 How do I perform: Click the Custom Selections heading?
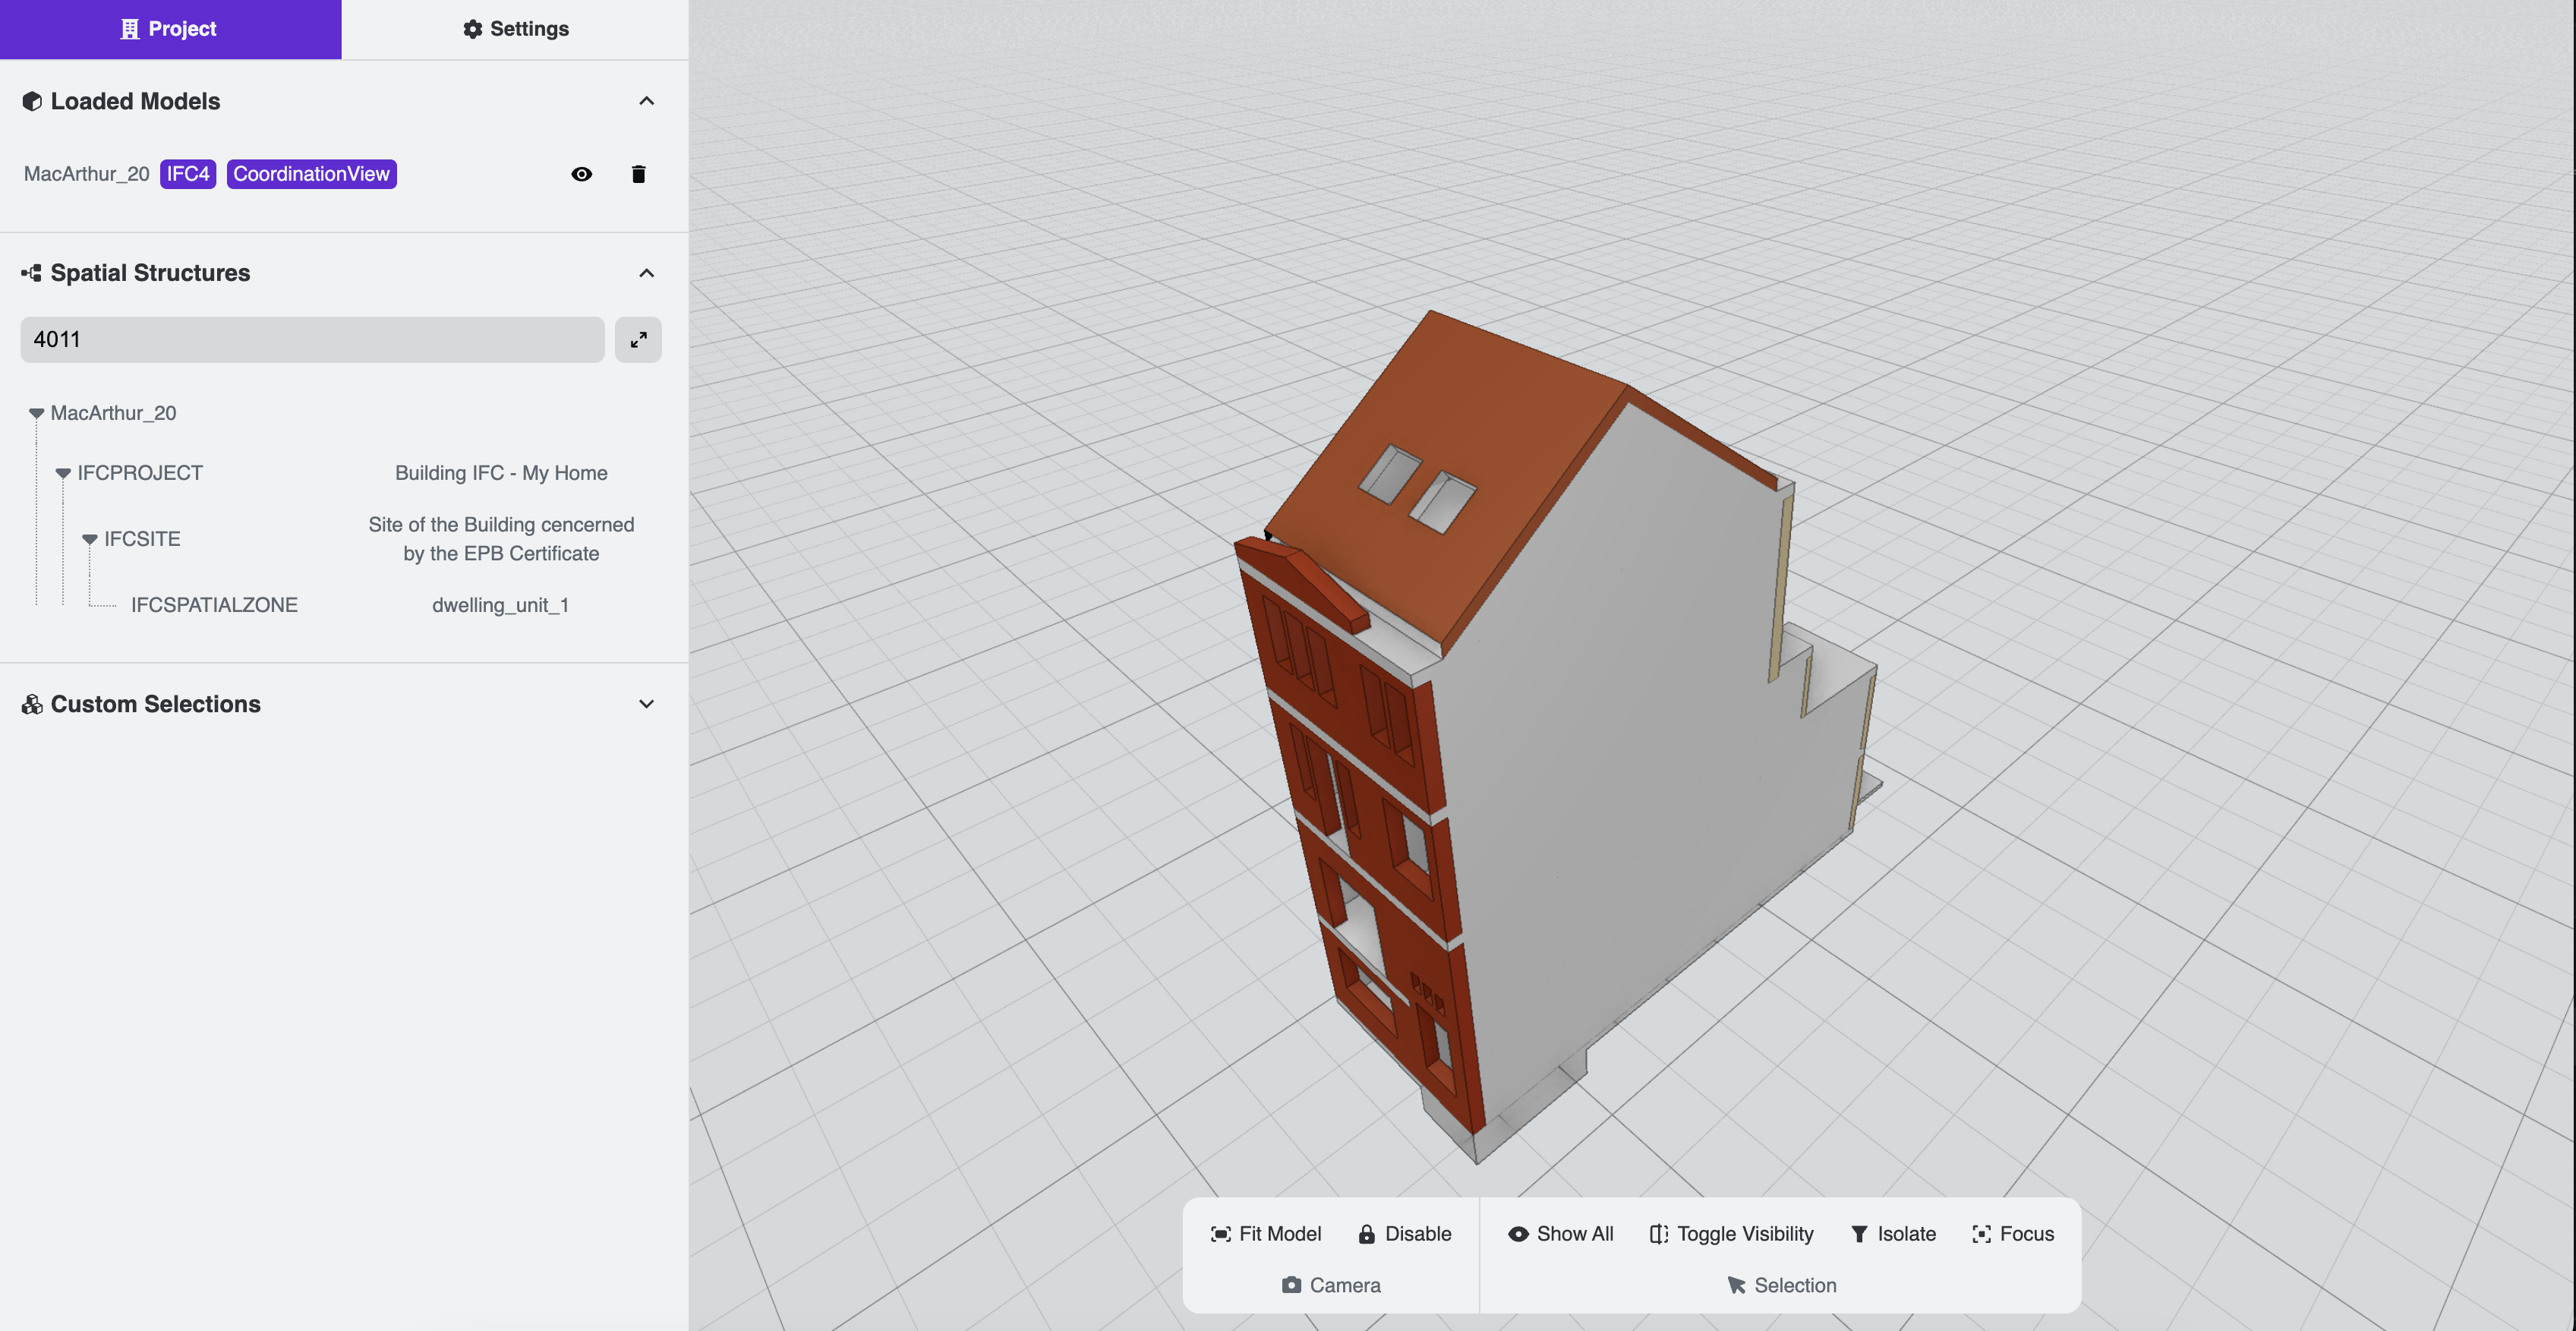[155, 704]
